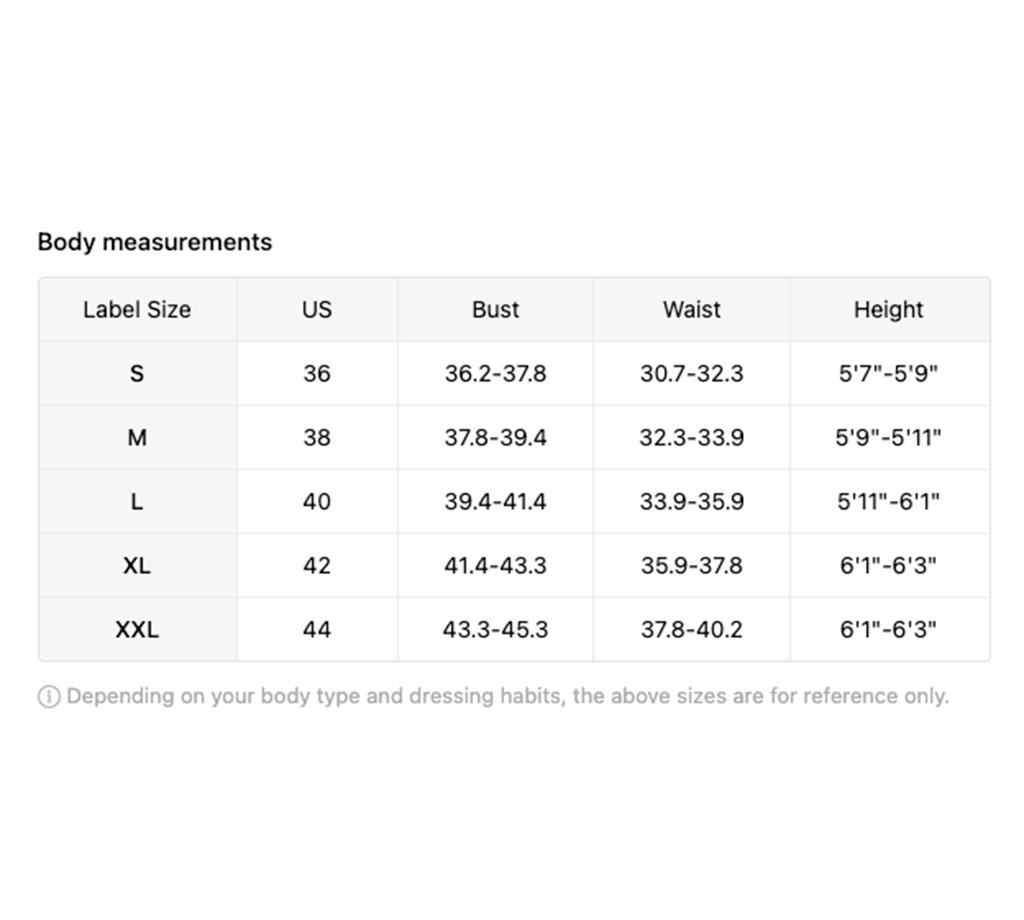Select waist value 33.9-35.9
1024x920 pixels.
point(691,502)
